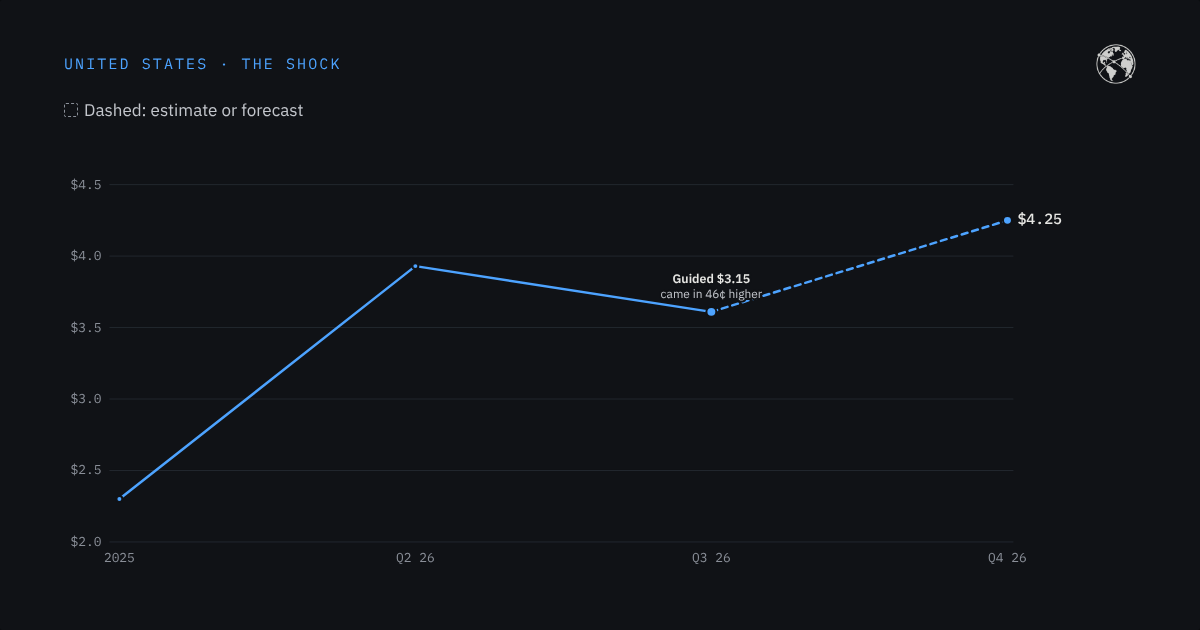Click the dashed forecast line segment
The width and height of the screenshot is (1200, 630).
click(x=859, y=266)
